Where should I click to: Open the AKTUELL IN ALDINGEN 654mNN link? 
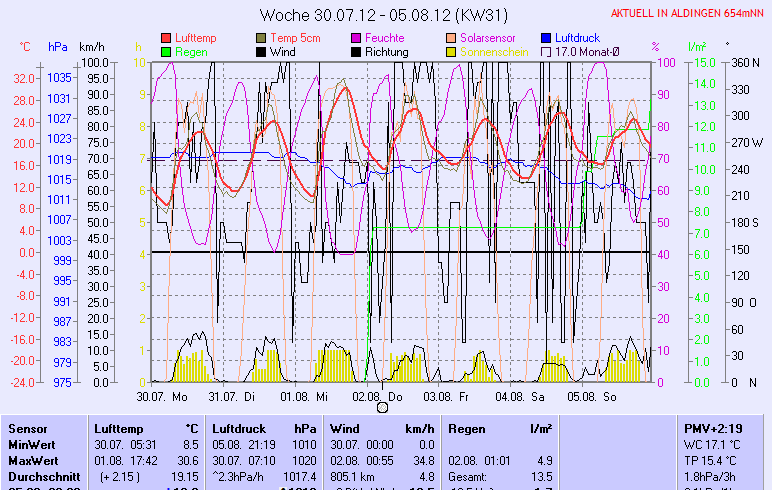690,13
